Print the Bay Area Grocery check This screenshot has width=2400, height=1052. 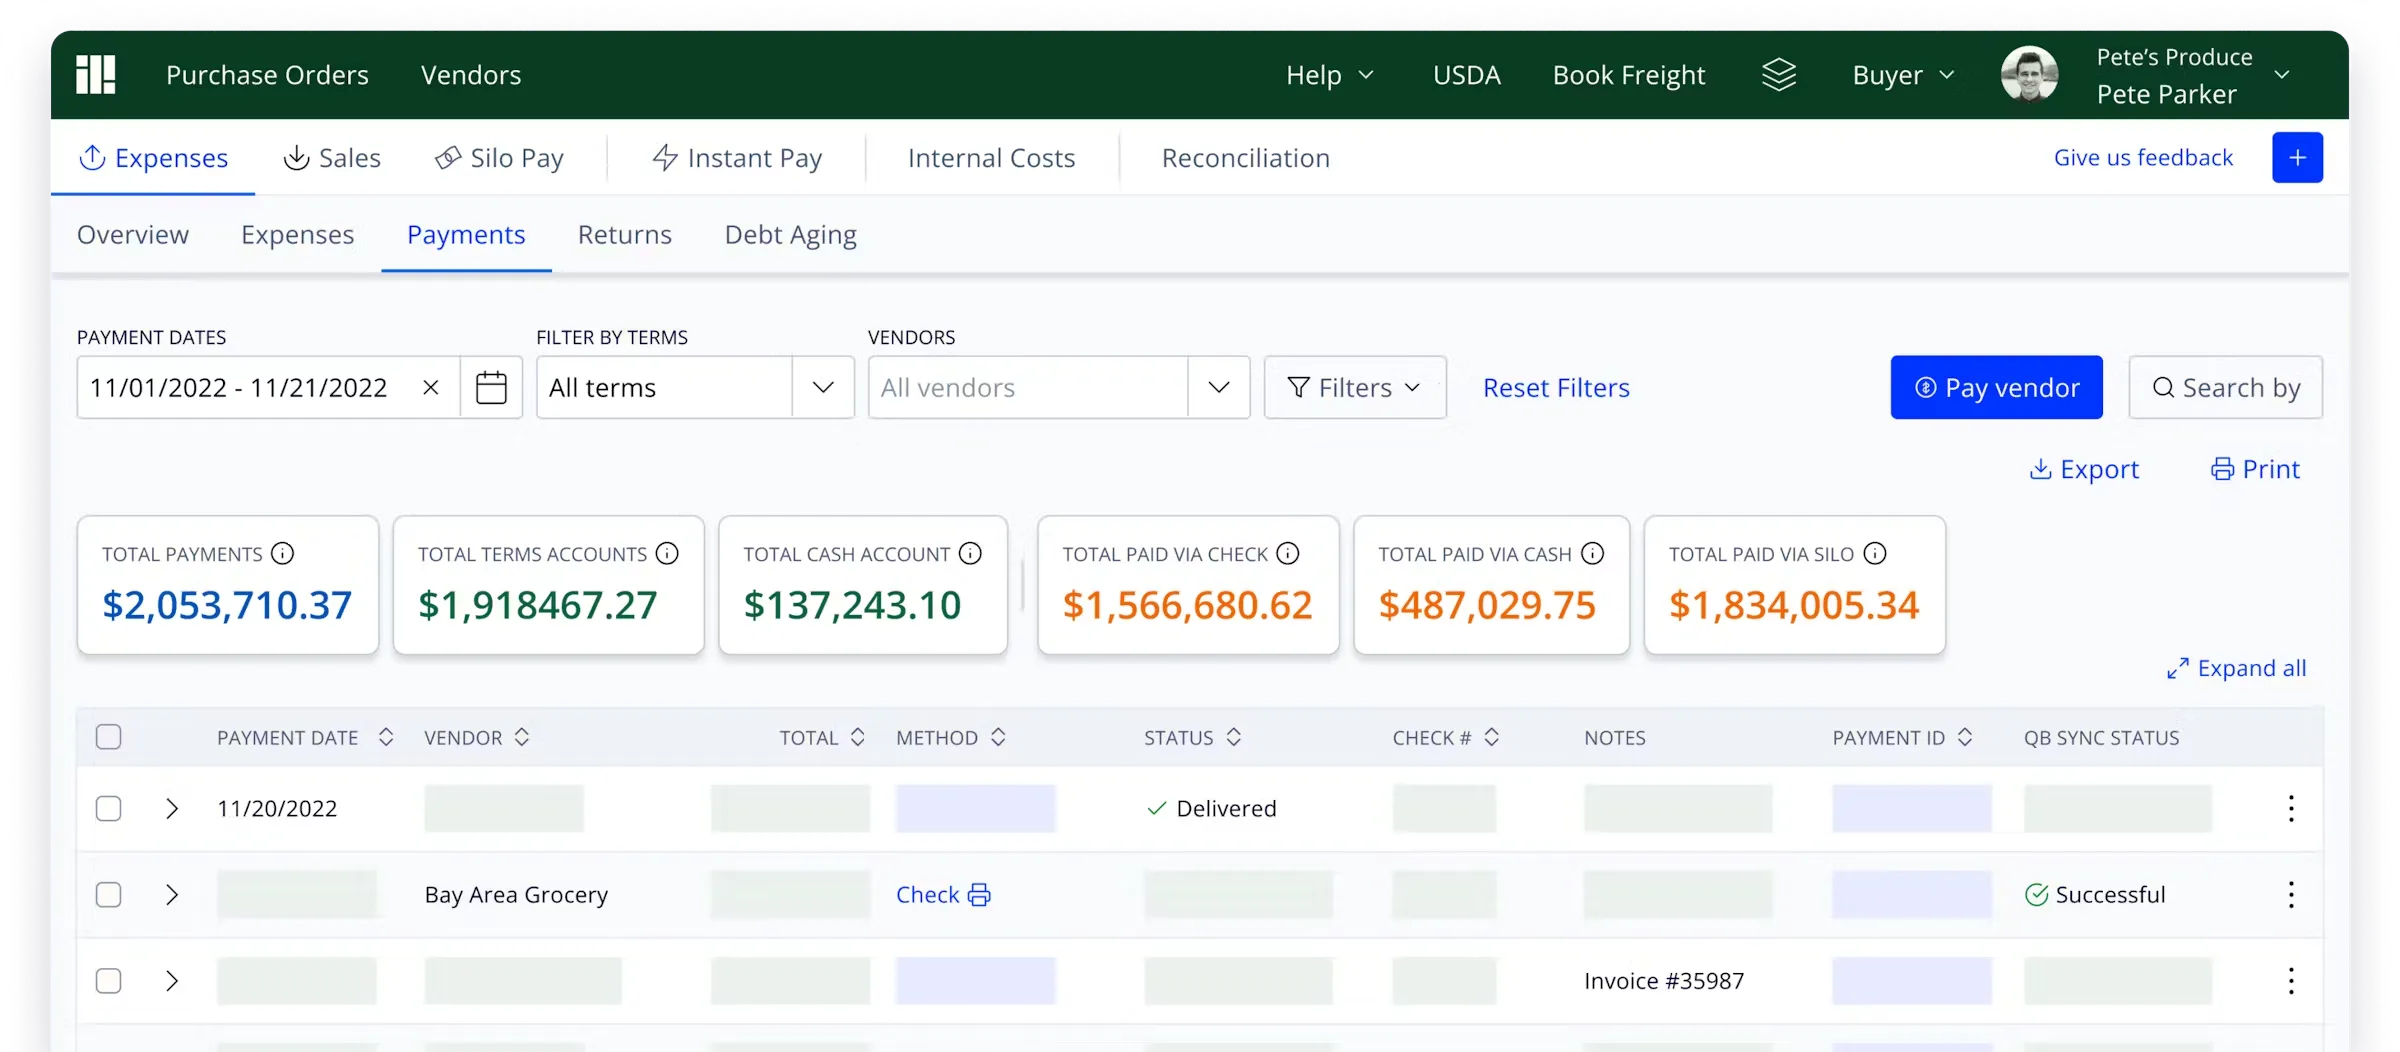(x=979, y=895)
